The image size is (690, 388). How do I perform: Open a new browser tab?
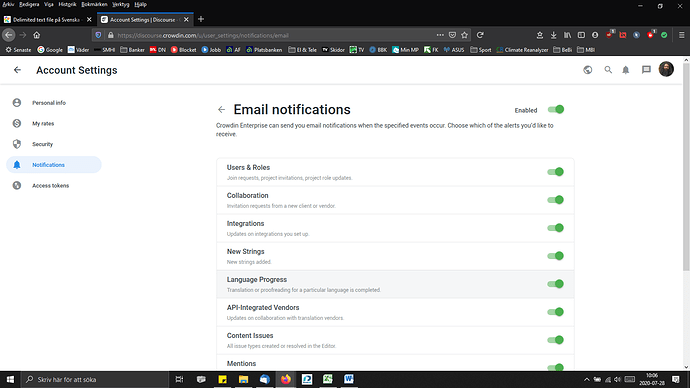click(201, 19)
